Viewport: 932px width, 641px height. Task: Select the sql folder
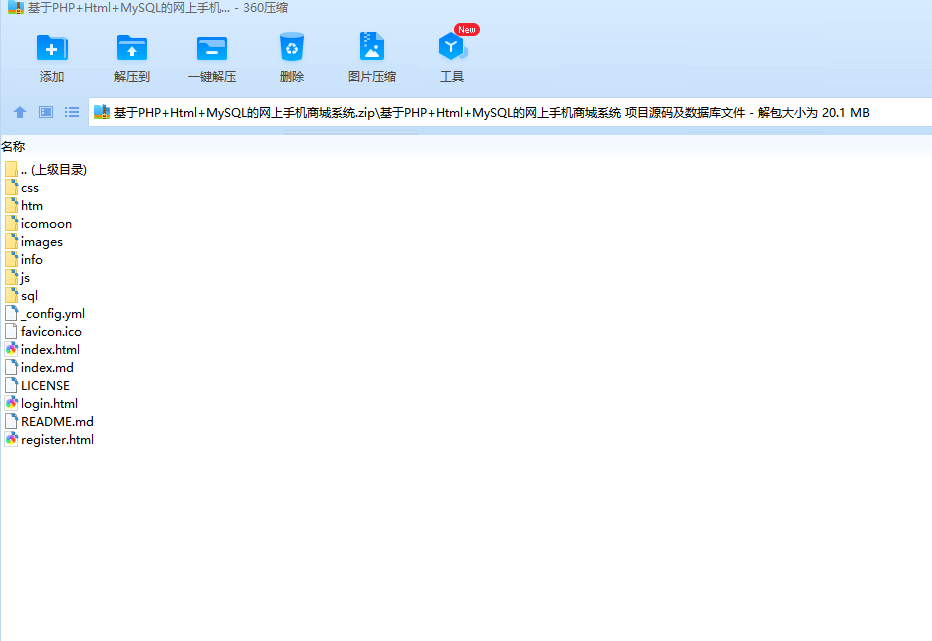pyautogui.click(x=21, y=296)
